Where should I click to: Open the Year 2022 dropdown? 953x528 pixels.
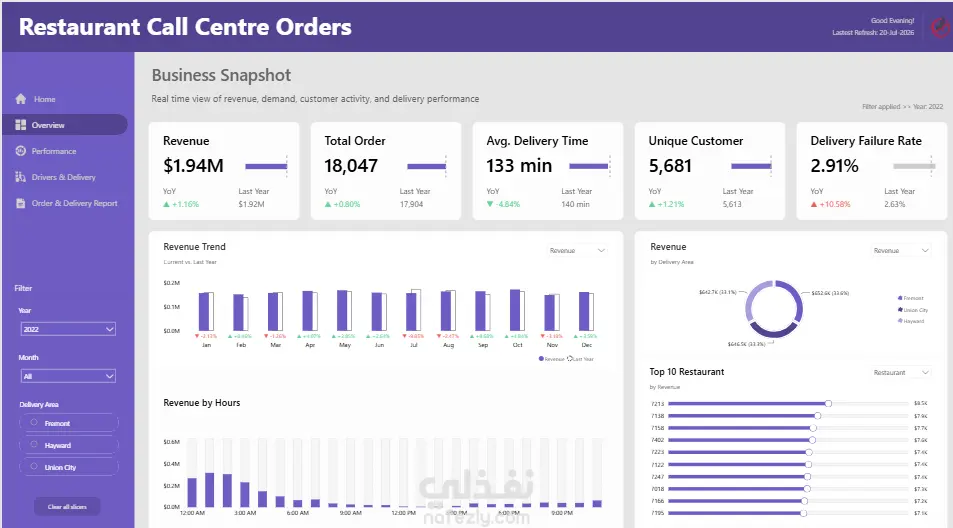pos(68,329)
